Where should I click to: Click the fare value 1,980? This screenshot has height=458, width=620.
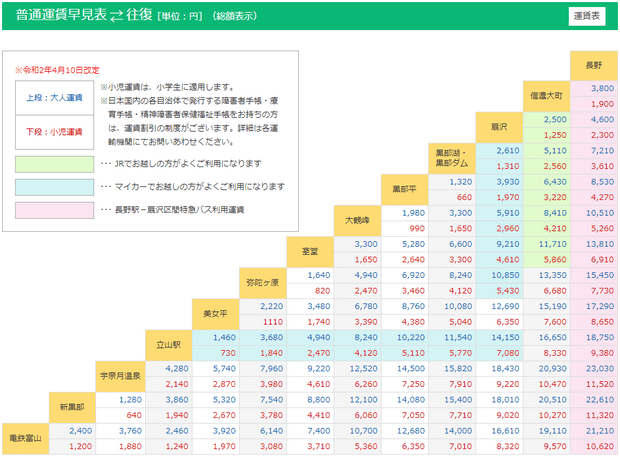pos(414,213)
